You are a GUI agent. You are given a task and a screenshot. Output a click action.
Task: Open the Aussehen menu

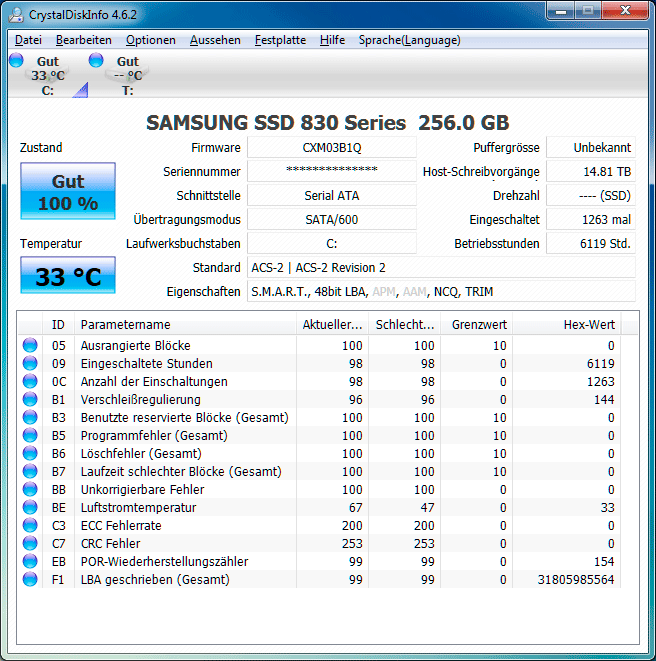coord(215,40)
